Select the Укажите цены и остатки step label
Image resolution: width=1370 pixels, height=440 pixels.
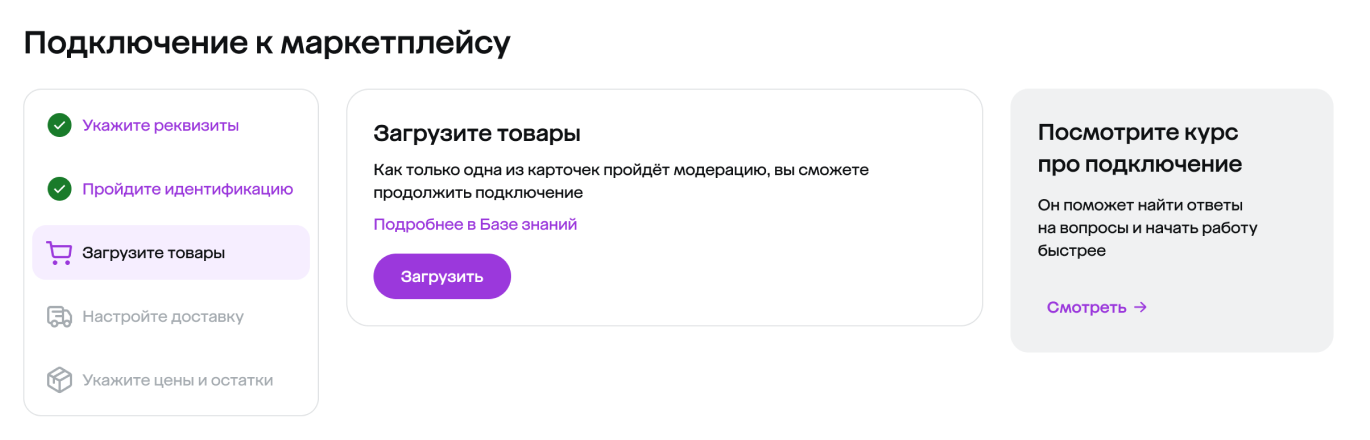pyautogui.click(x=177, y=380)
